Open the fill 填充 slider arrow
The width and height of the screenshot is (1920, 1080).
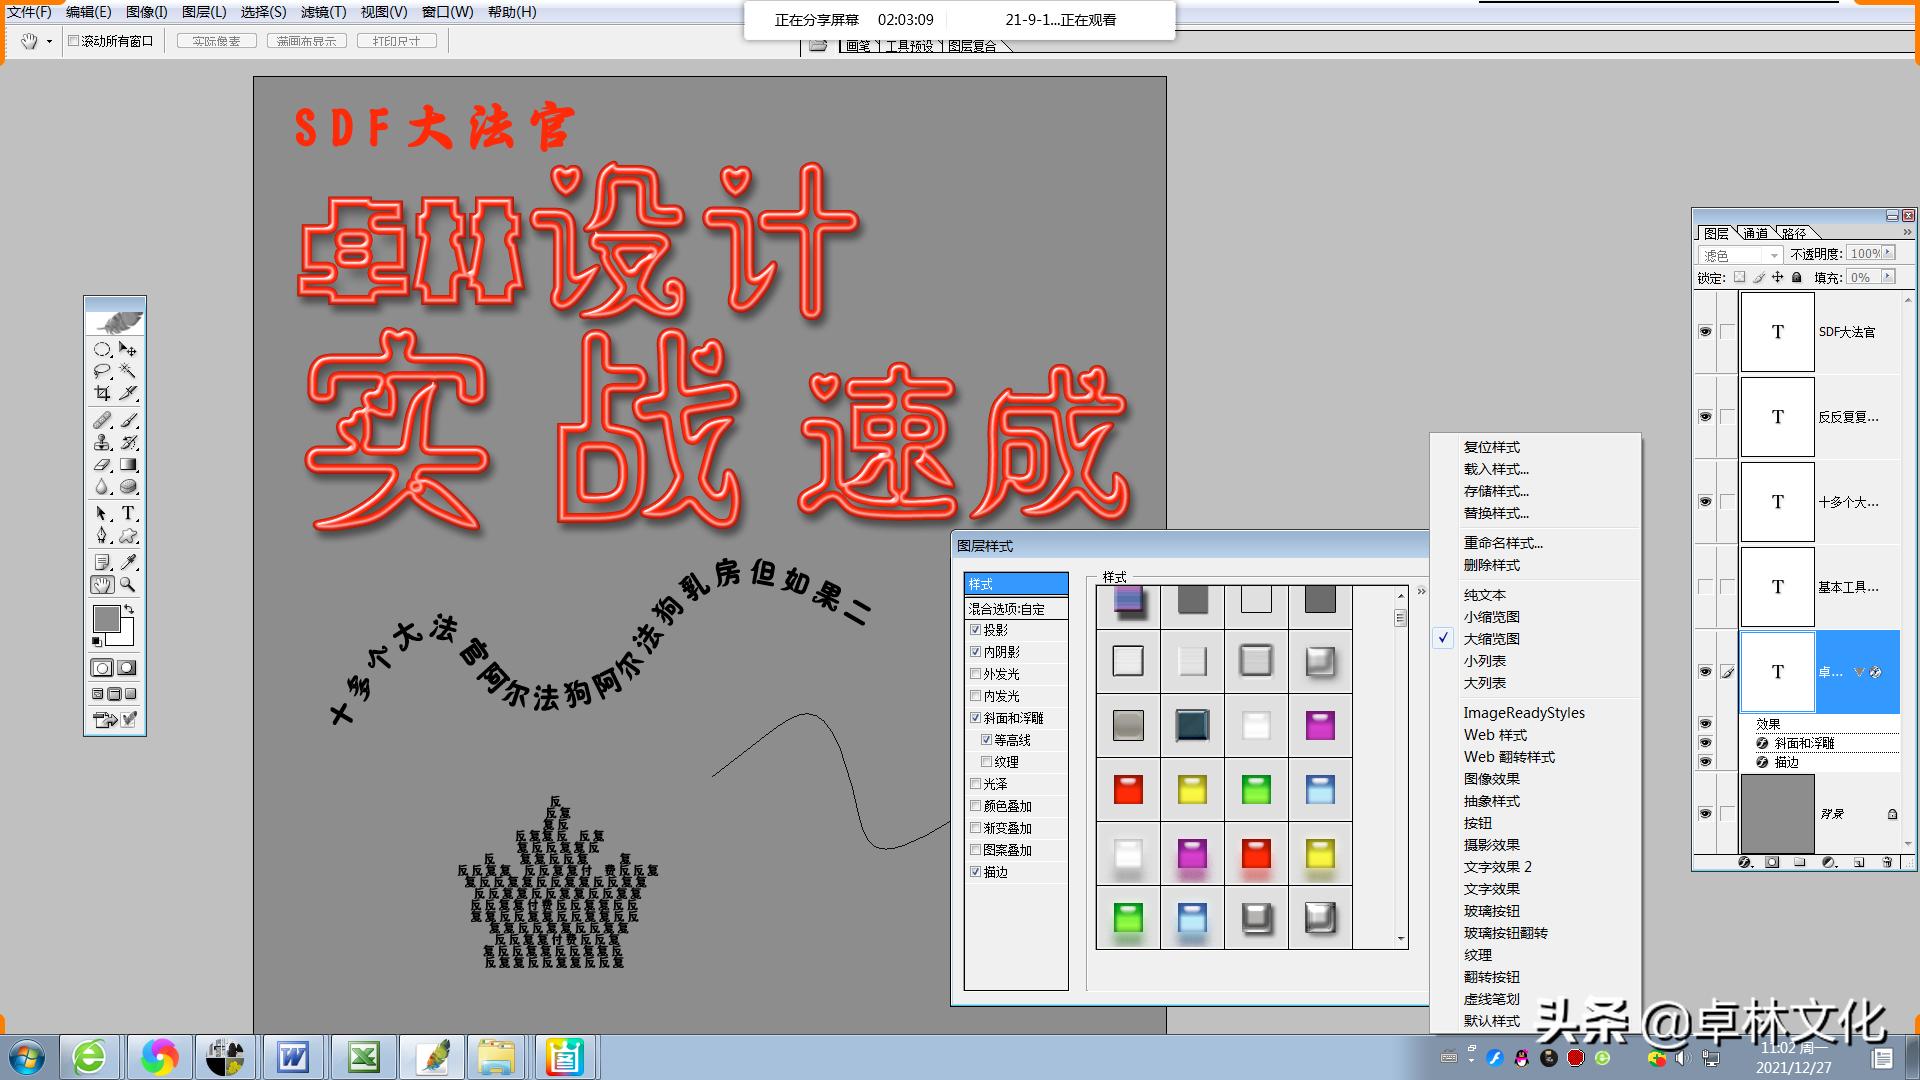[x=1888, y=277]
